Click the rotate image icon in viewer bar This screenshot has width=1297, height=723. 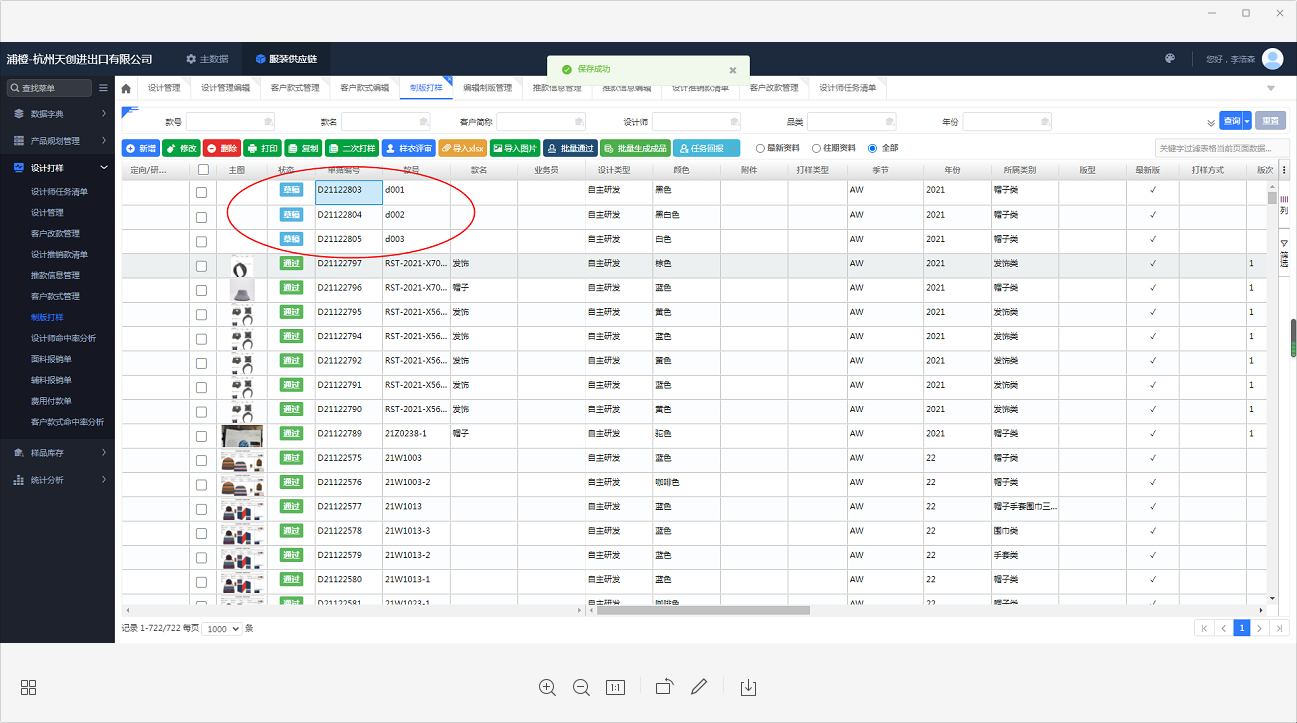click(665, 687)
